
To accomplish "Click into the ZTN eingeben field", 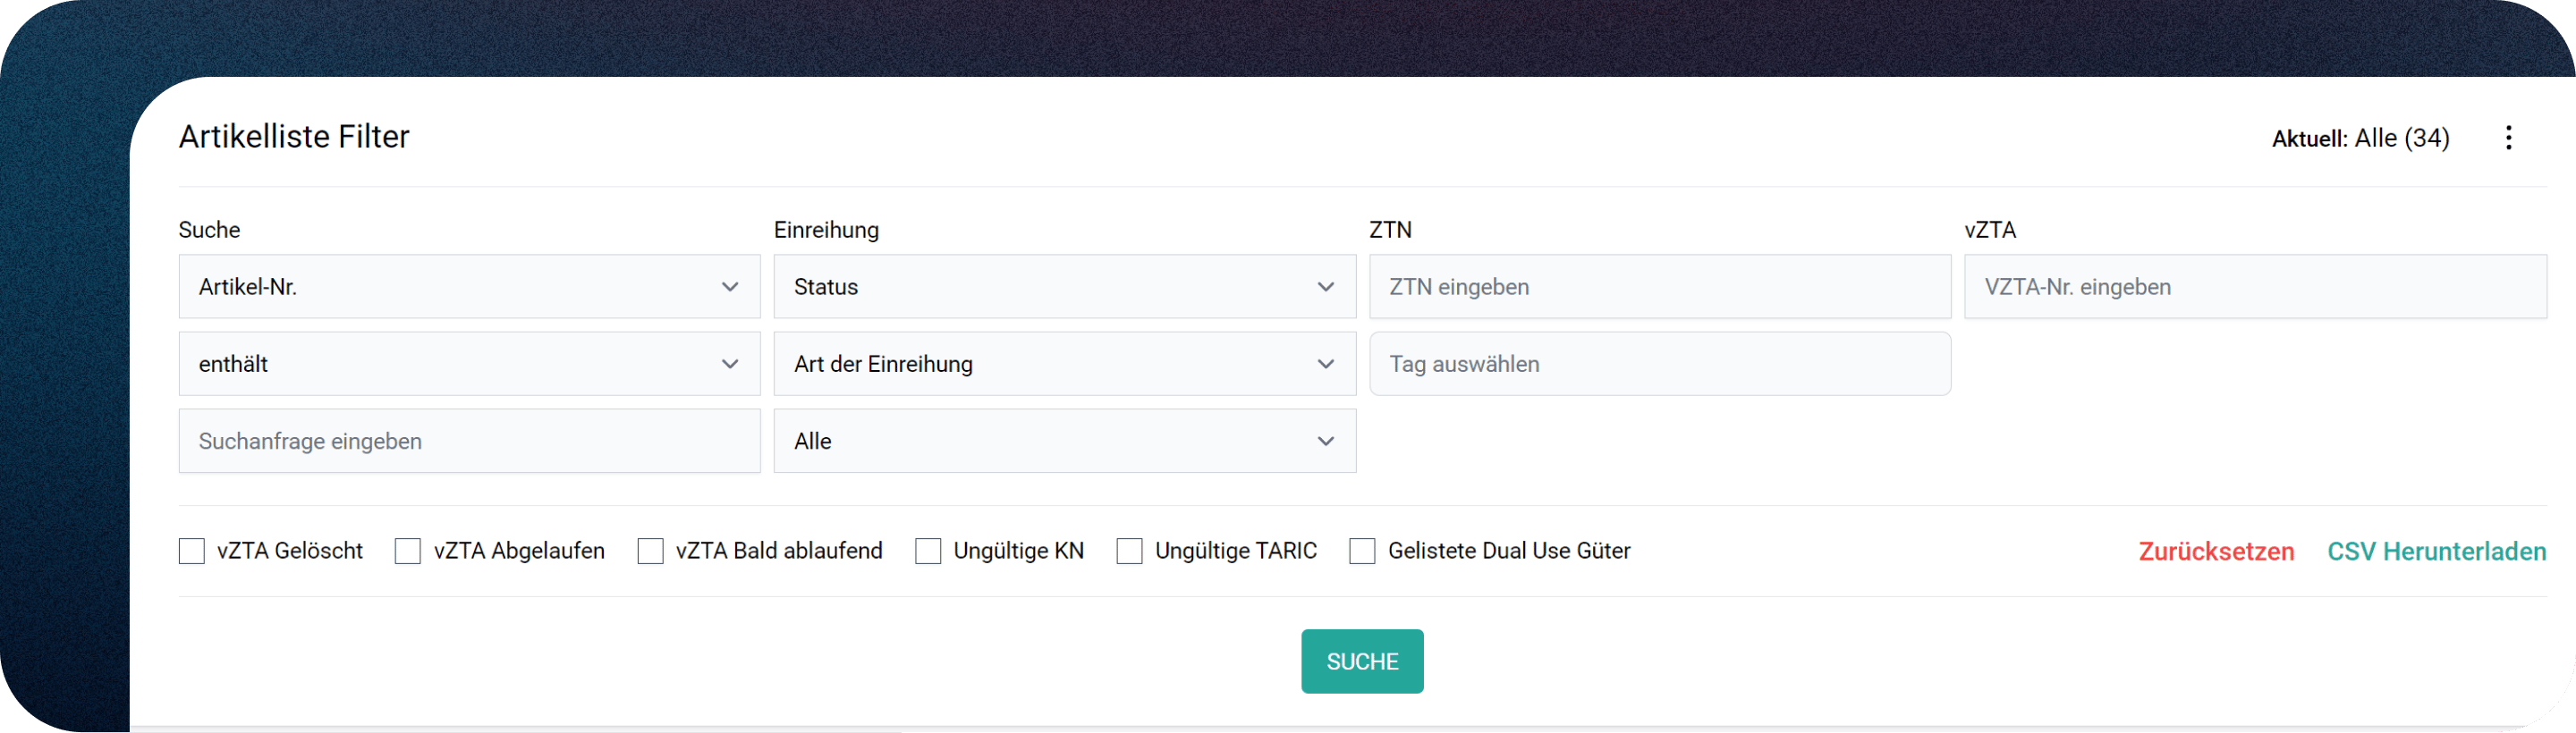I will [1659, 287].
